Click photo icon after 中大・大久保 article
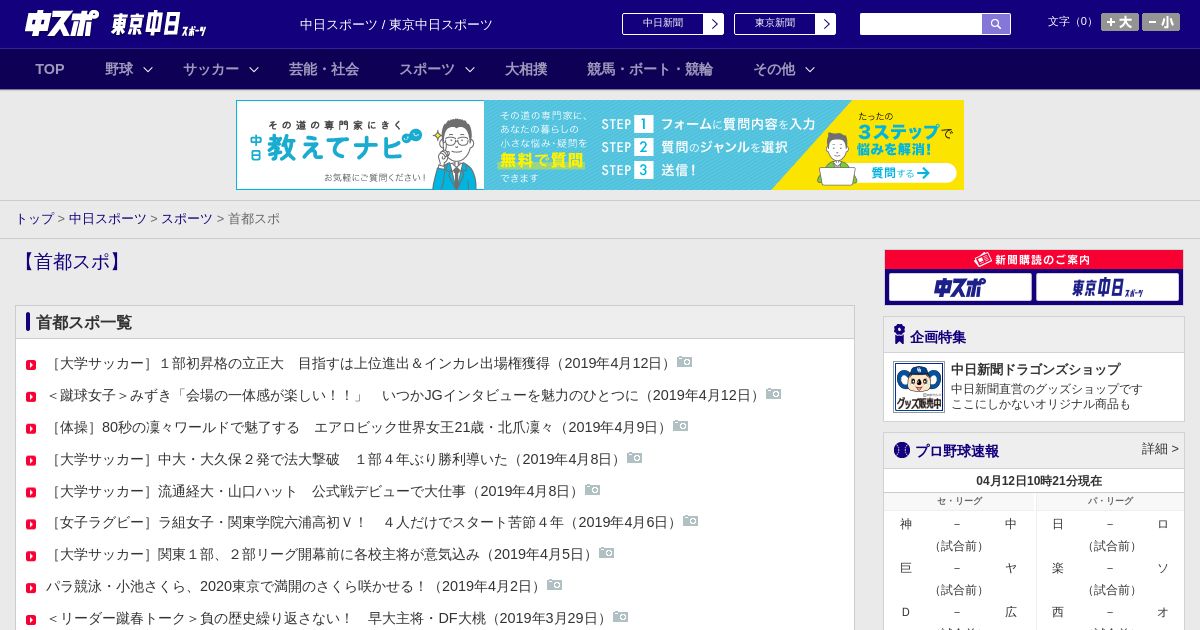 [x=635, y=458]
